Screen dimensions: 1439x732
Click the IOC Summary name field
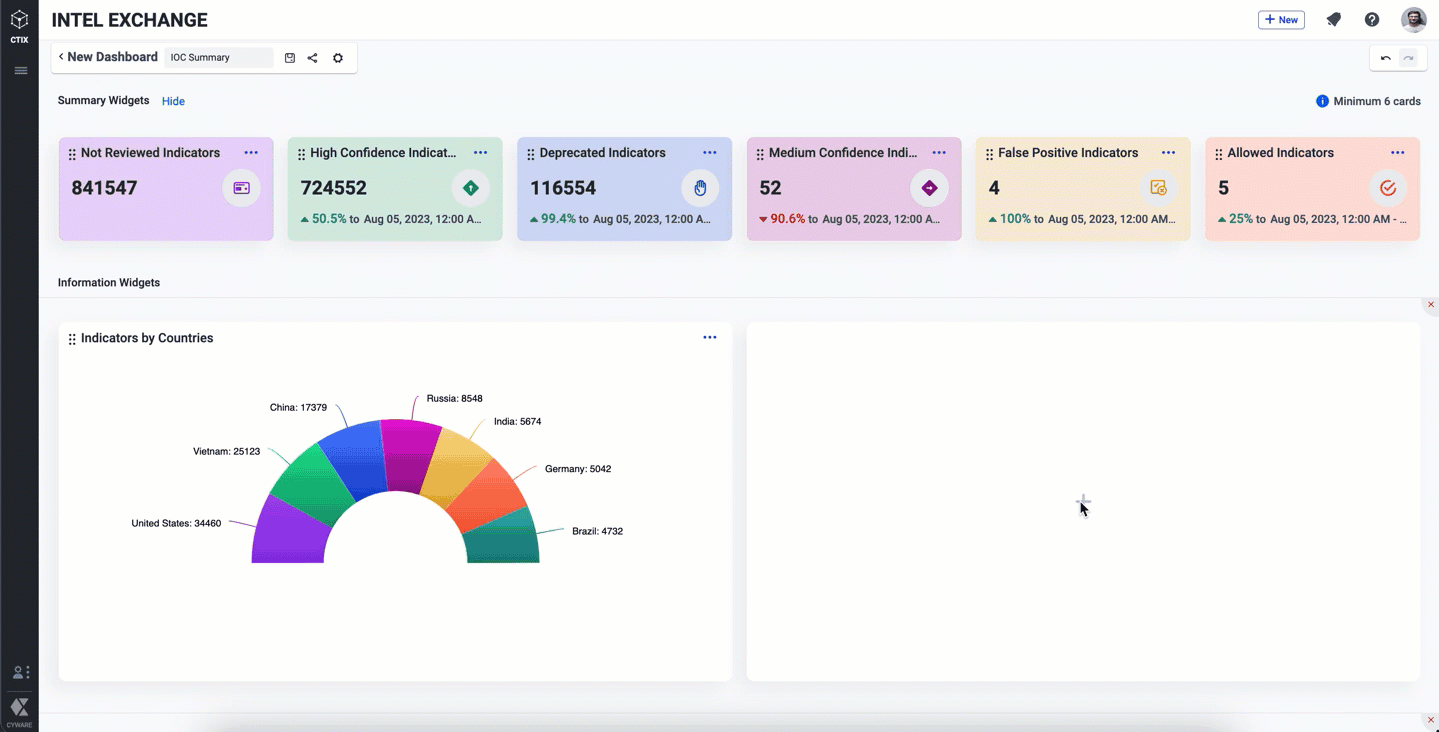(218, 58)
